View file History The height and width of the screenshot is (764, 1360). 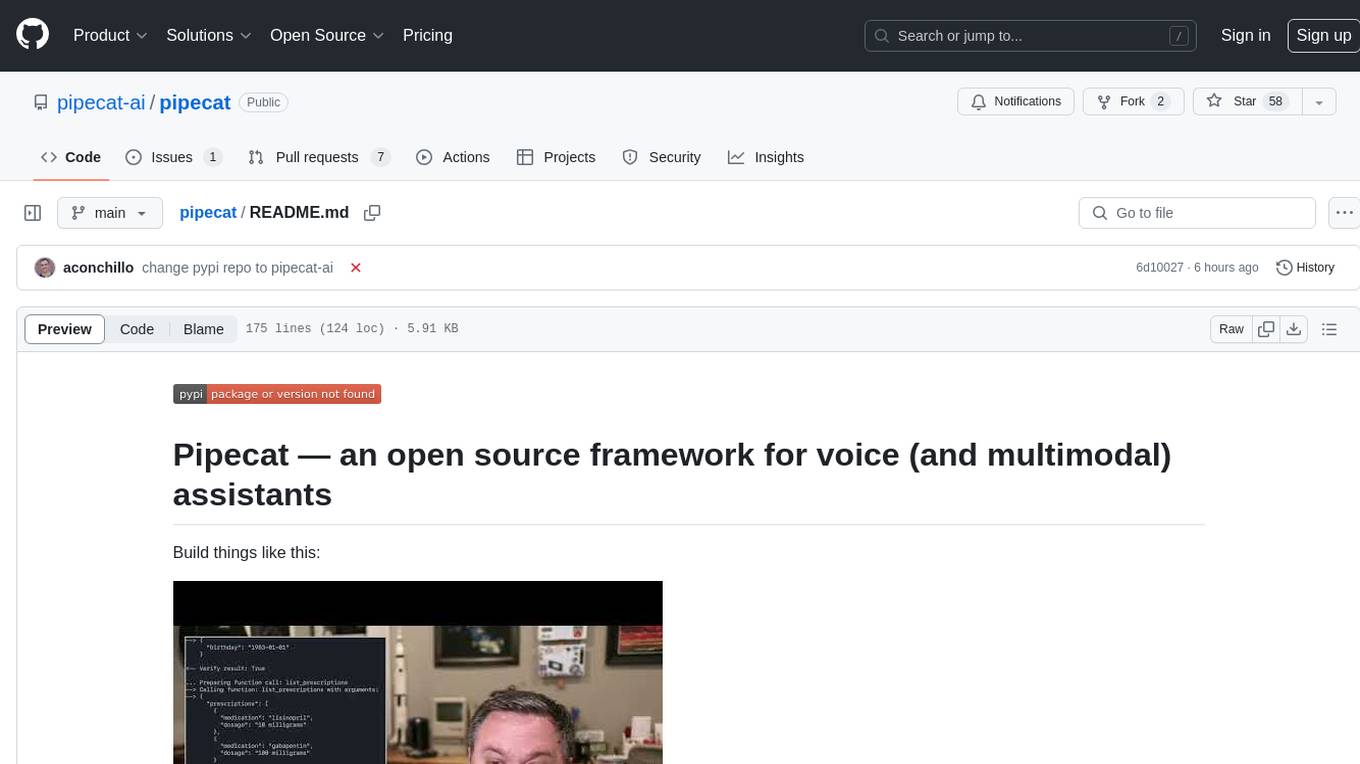[1306, 268]
